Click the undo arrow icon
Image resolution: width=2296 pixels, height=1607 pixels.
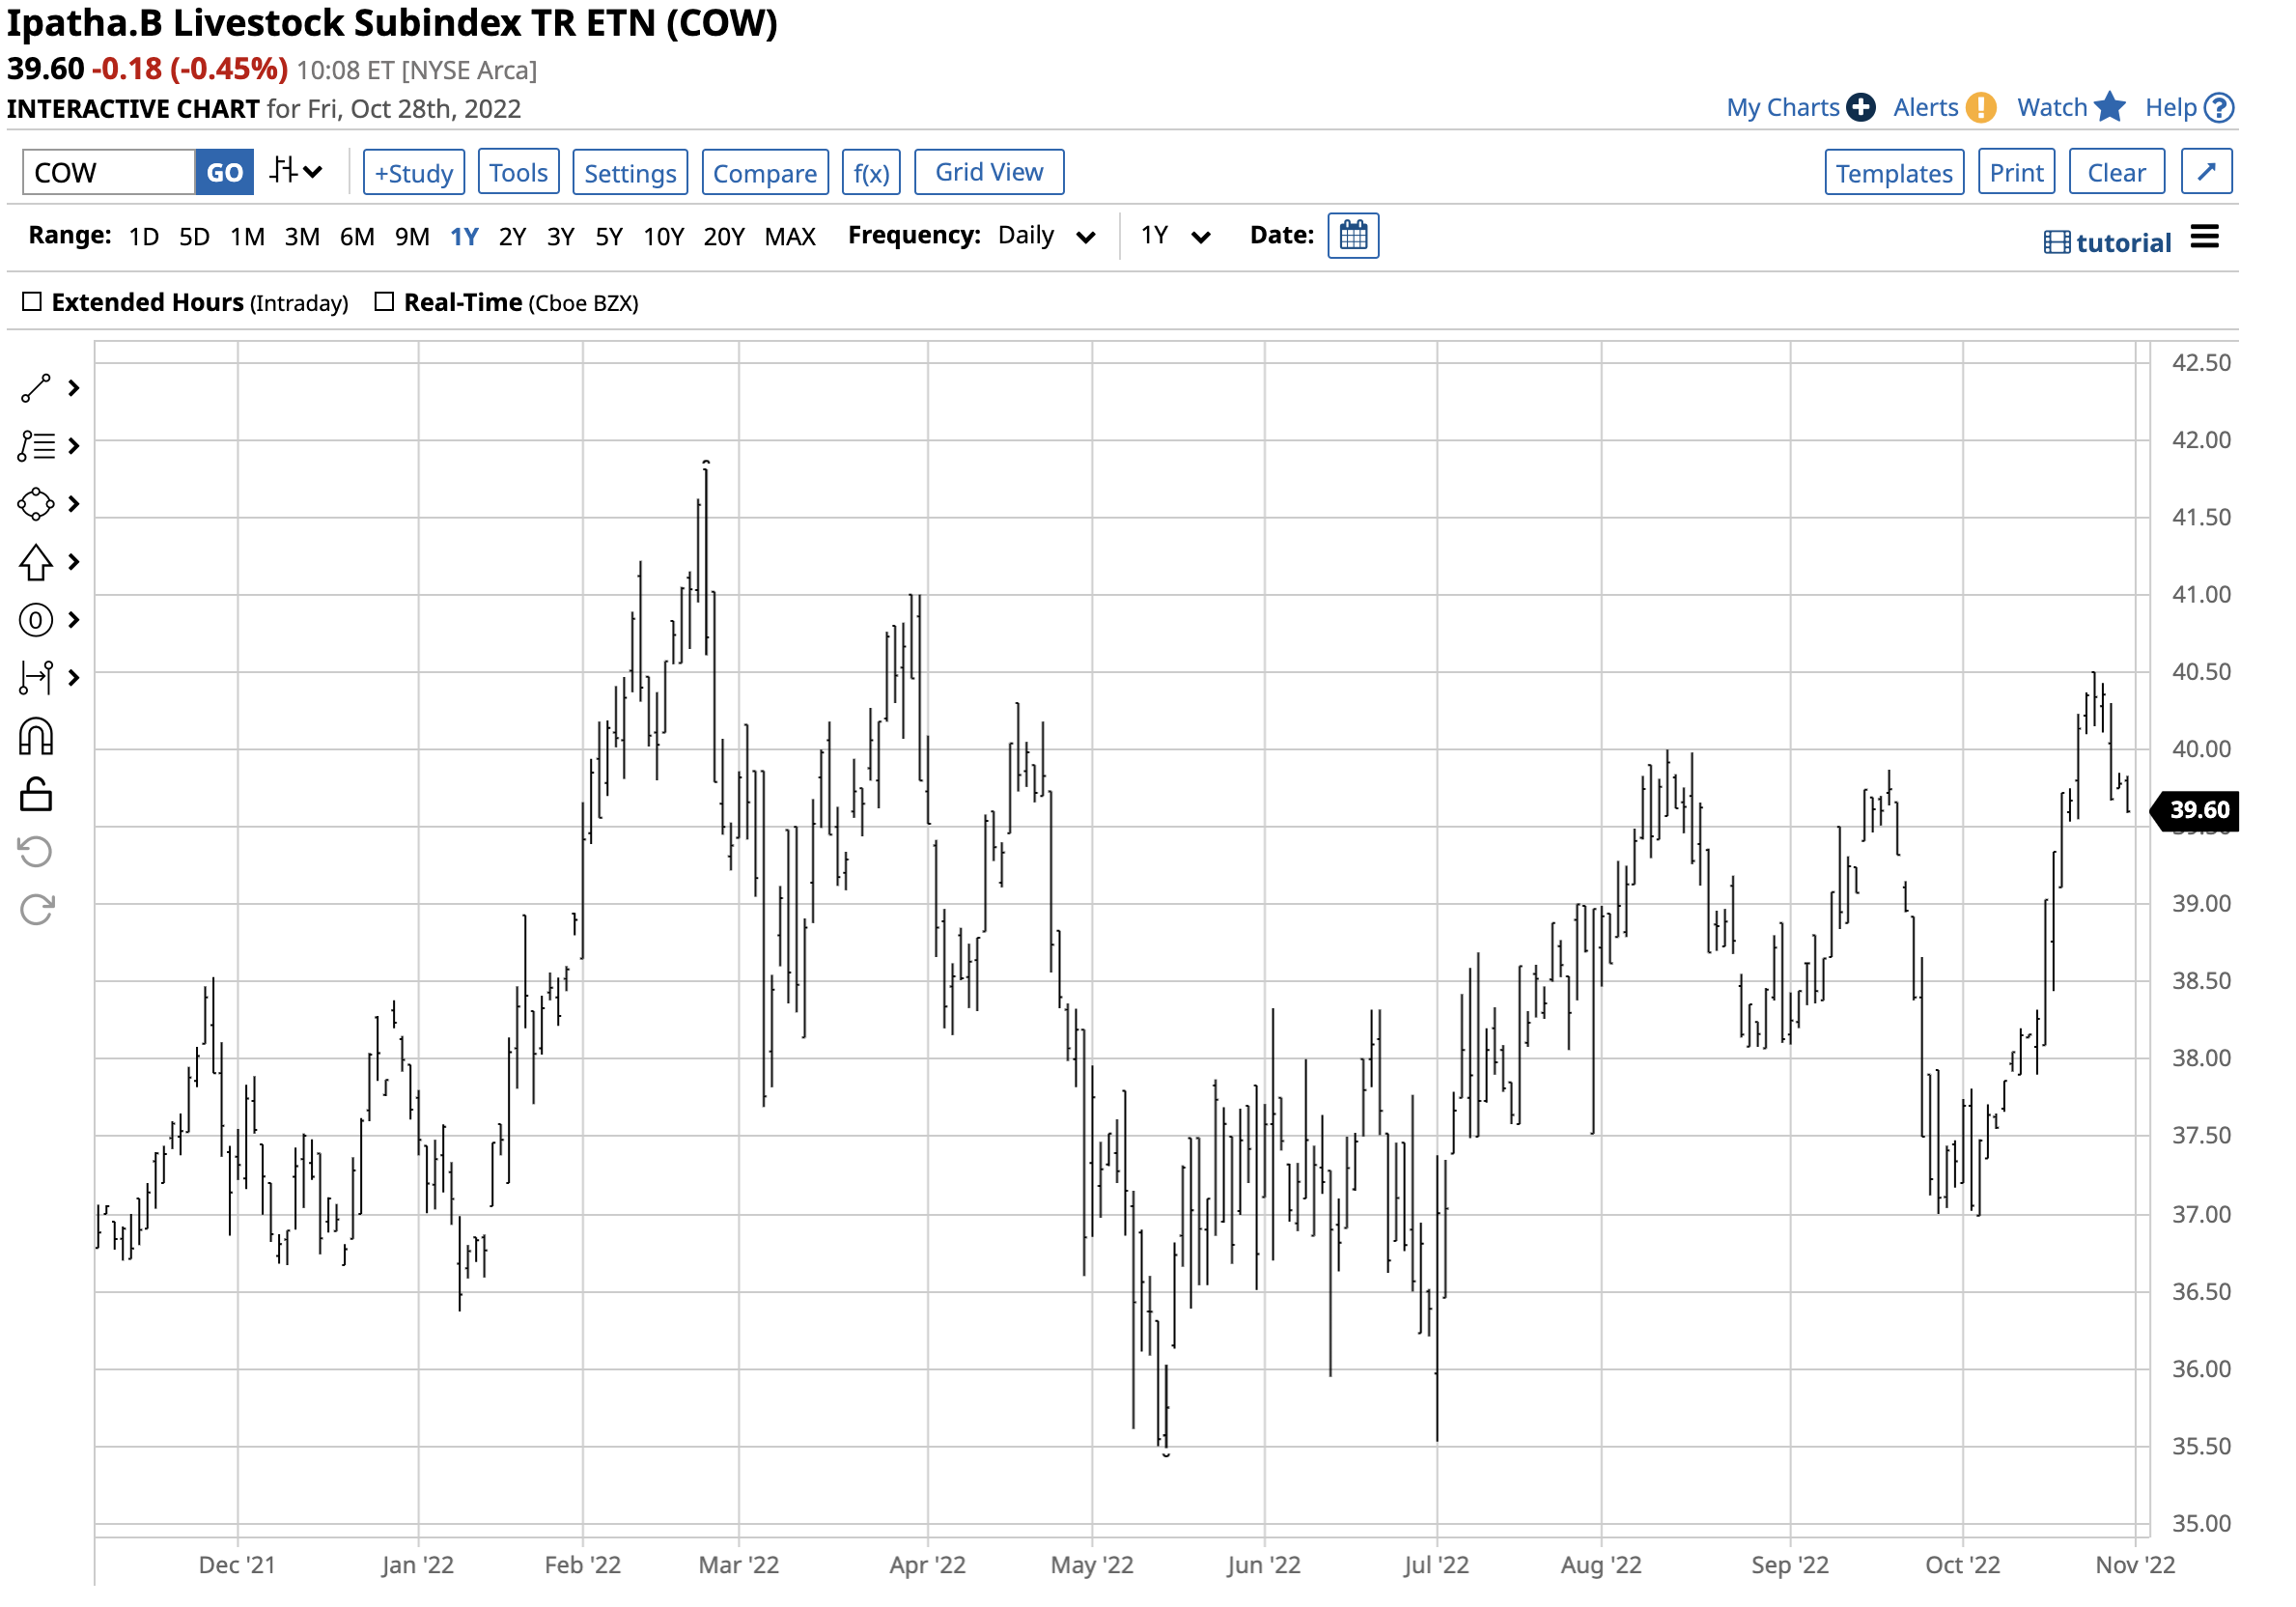pos(36,853)
